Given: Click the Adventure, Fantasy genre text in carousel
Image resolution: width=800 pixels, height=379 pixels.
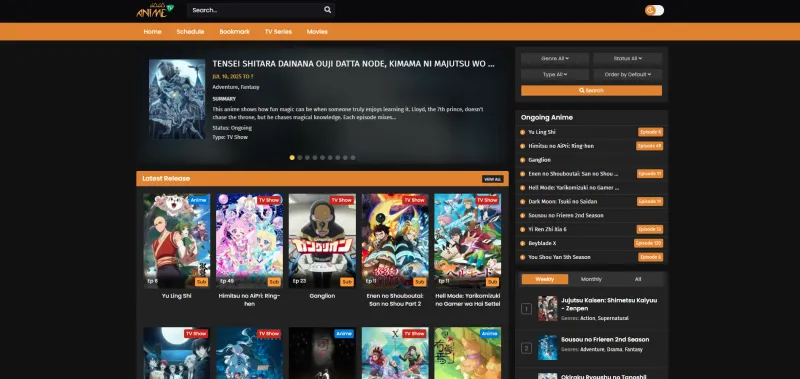Looking at the screenshot, I should (x=236, y=87).
